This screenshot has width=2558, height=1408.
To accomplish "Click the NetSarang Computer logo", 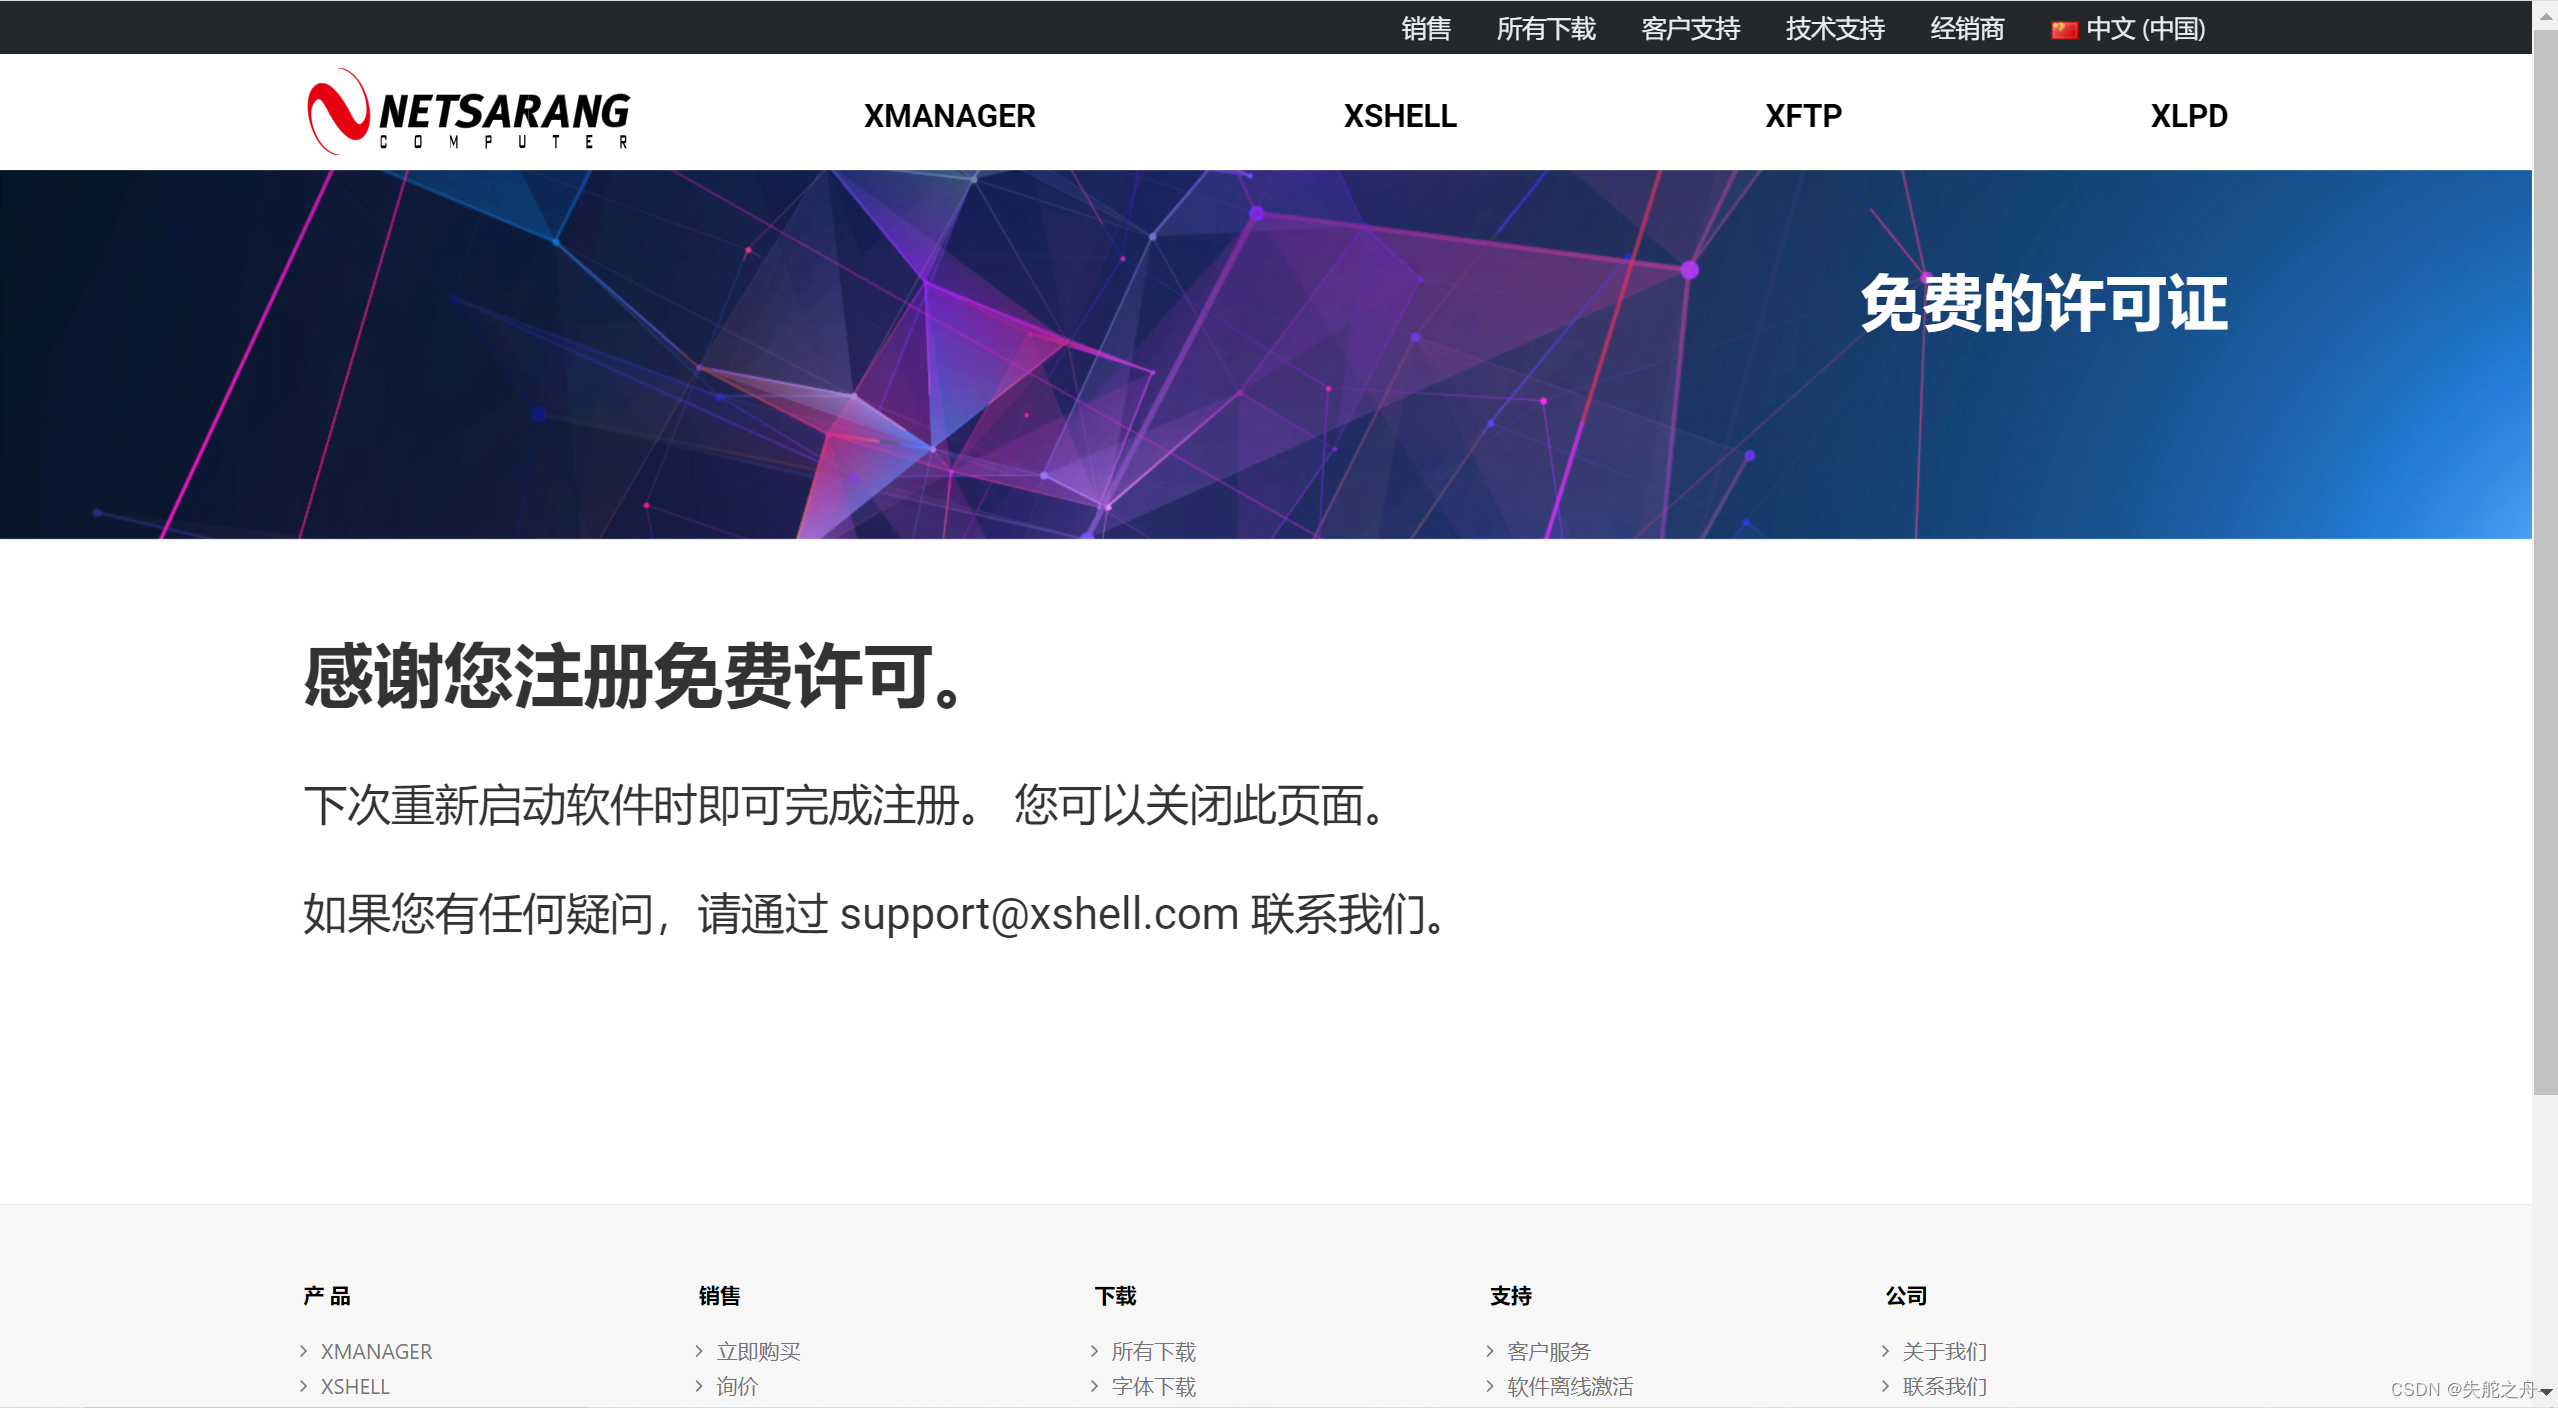I will click(x=468, y=112).
